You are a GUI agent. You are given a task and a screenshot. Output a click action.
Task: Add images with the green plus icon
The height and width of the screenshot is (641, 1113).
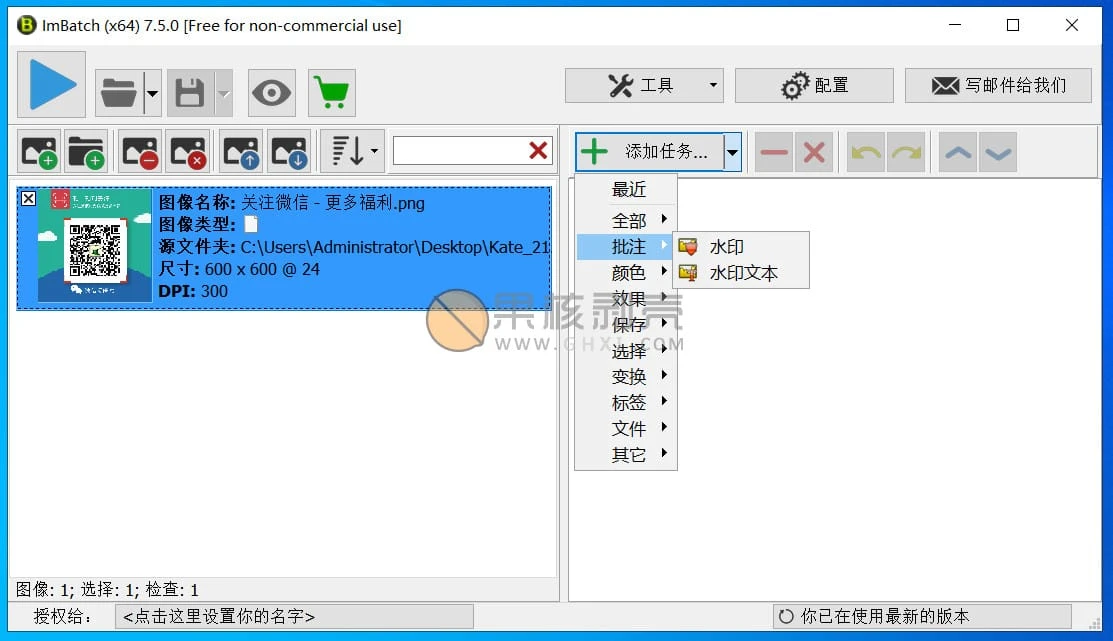coord(40,151)
